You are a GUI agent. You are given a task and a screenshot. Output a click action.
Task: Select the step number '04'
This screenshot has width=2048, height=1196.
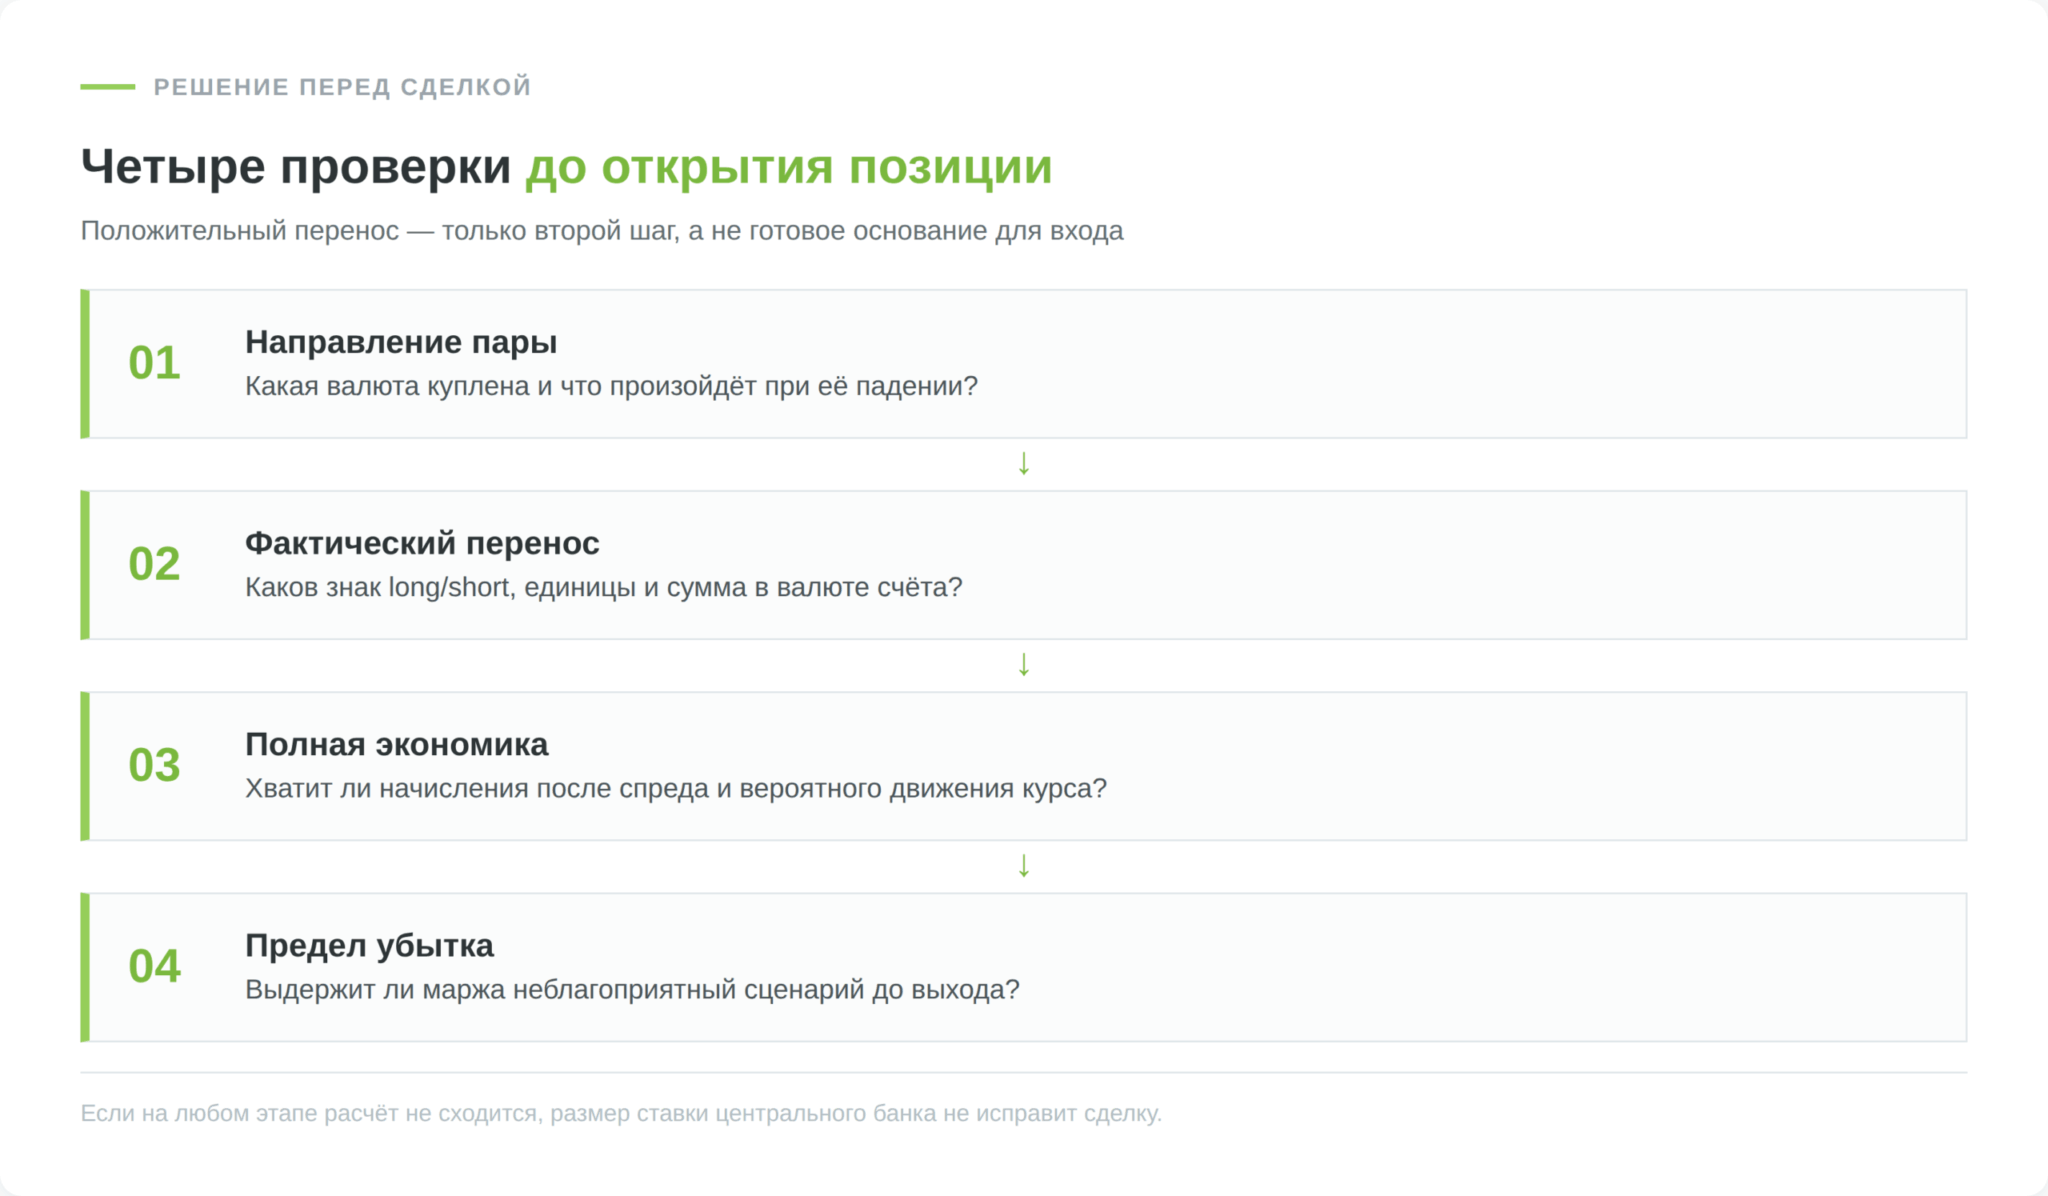[154, 966]
